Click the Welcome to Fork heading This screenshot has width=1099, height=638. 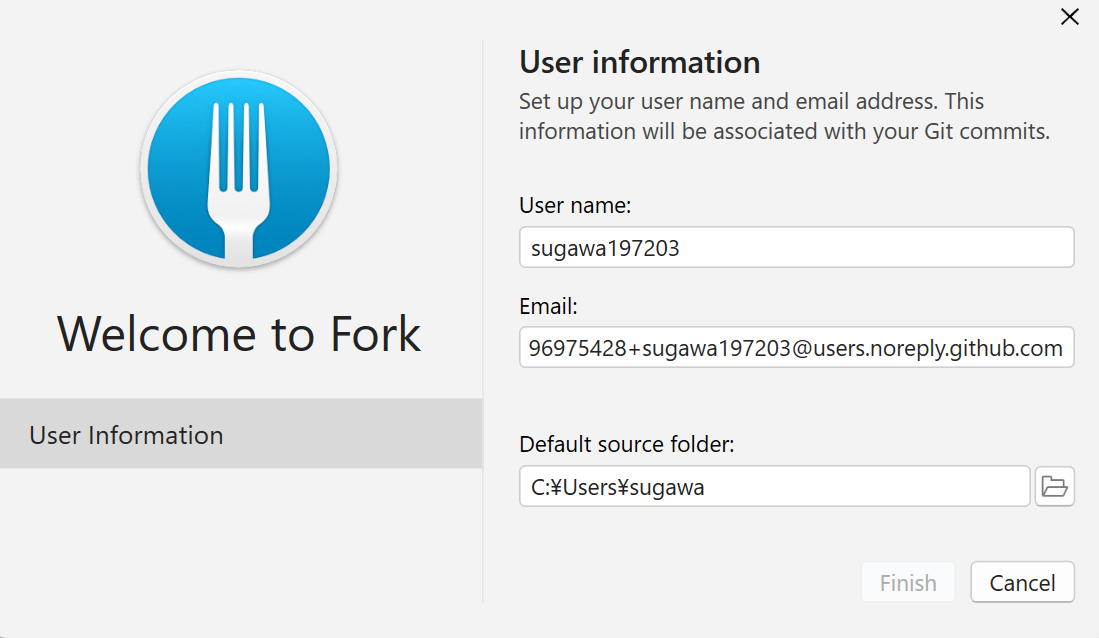coord(238,334)
